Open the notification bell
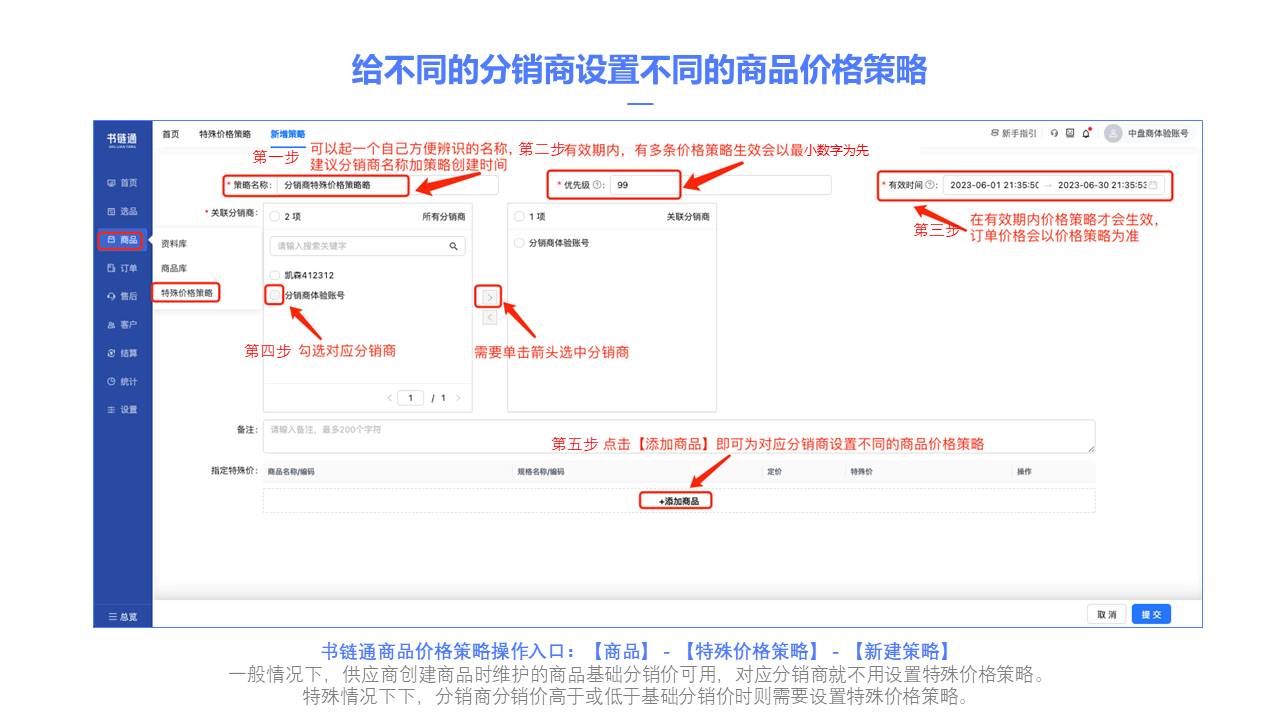Image resolution: width=1280 pixels, height=720 pixels. (x=1086, y=133)
